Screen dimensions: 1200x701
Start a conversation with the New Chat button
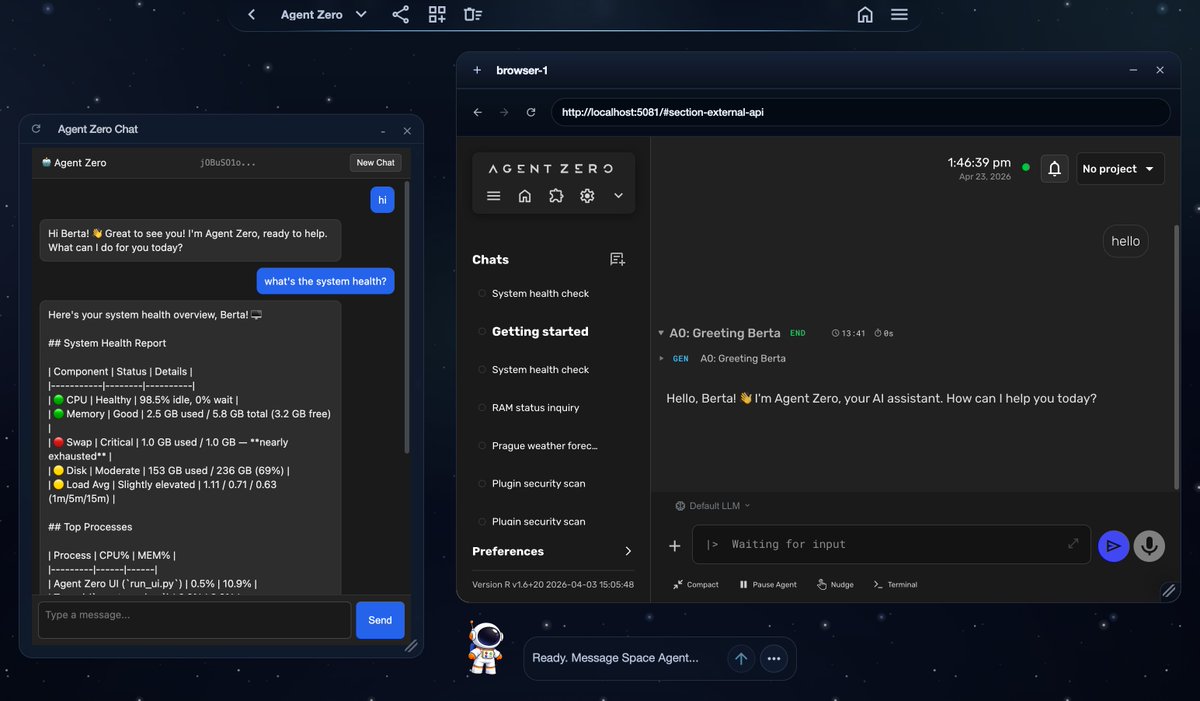click(x=376, y=163)
